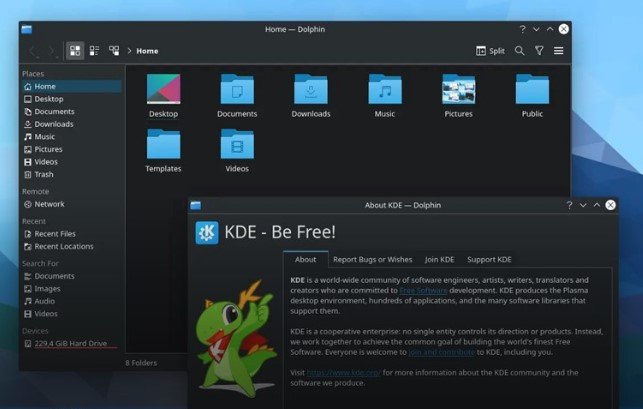Switch to Compact view mode
The image size is (643, 409).
(95, 50)
